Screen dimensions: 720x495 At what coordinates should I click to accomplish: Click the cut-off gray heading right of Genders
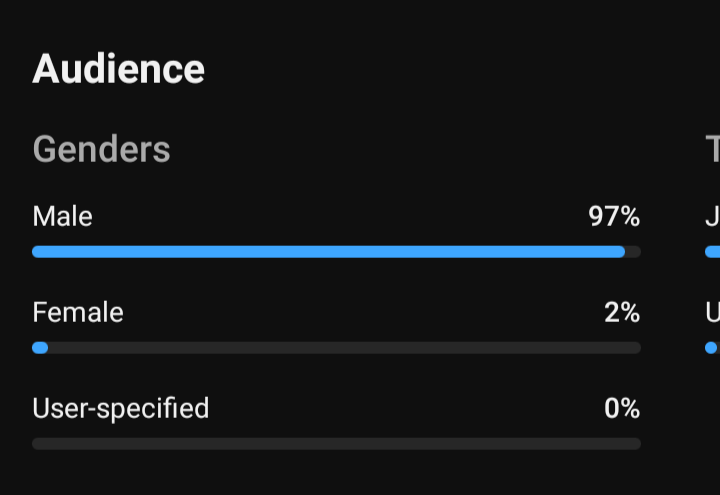[713, 149]
